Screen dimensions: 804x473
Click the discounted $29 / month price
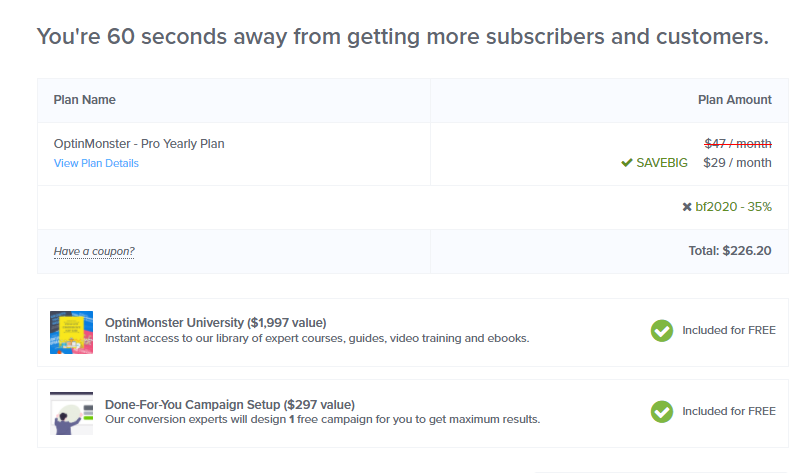coord(738,163)
